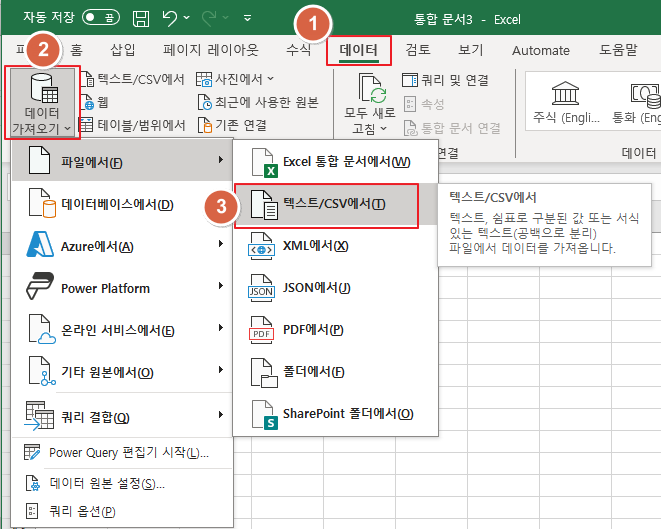Open the 온라인 서비스에서(E) submenu

[x=122, y=330]
